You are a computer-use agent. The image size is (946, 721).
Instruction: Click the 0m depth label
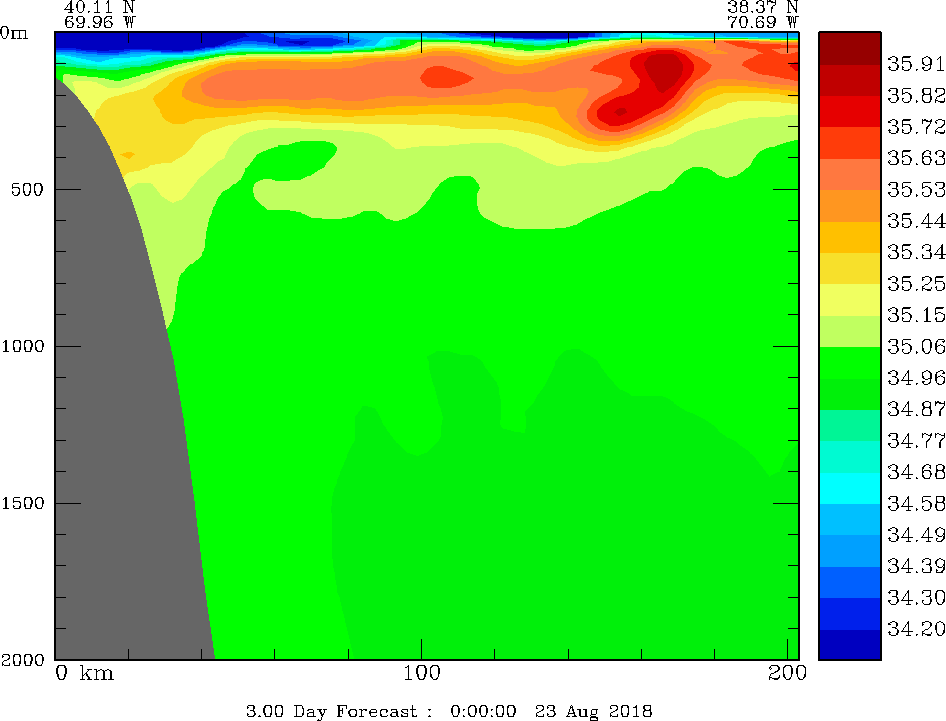point(14,33)
